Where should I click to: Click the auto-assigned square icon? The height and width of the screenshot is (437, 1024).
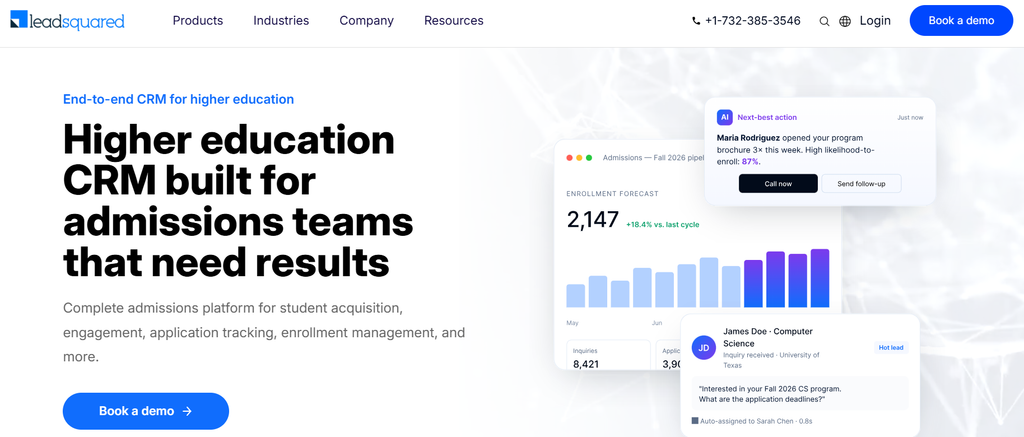coord(695,421)
